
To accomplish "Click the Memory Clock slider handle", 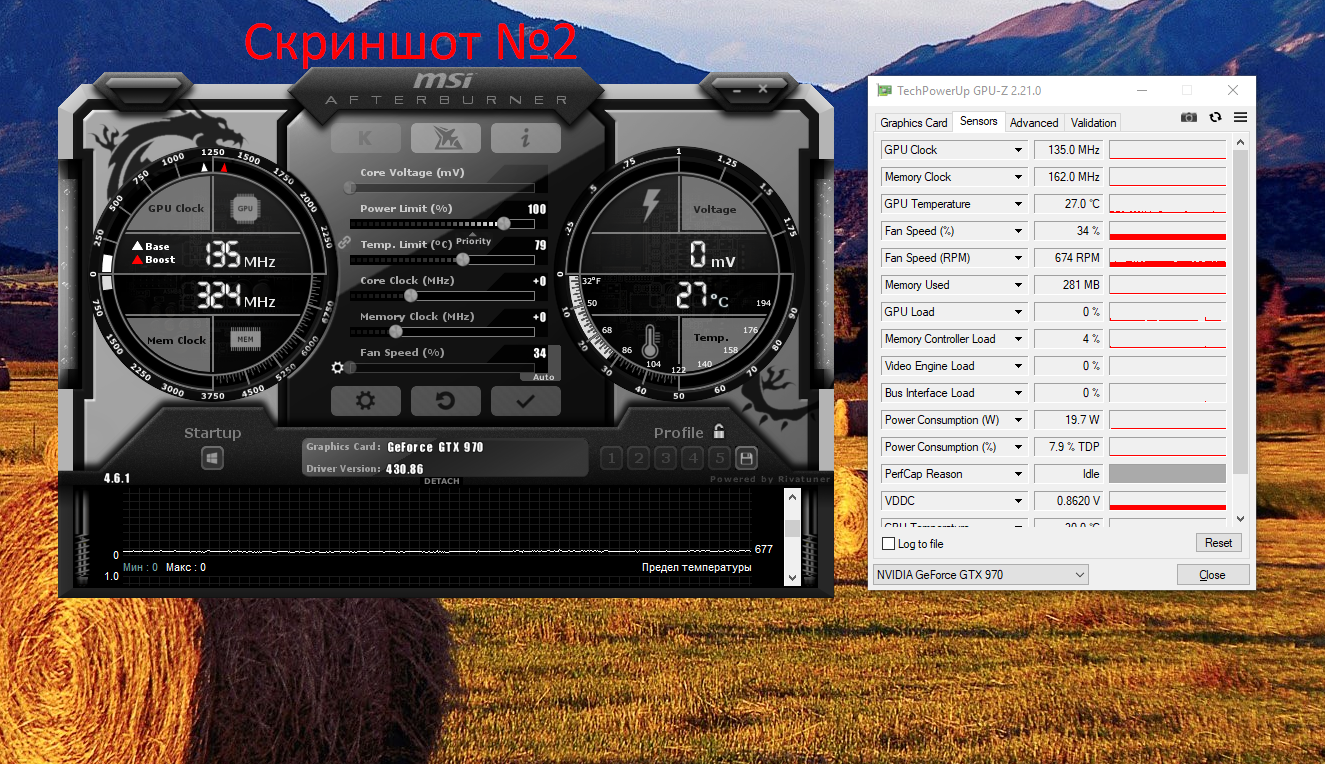I will tap(396, 332).
